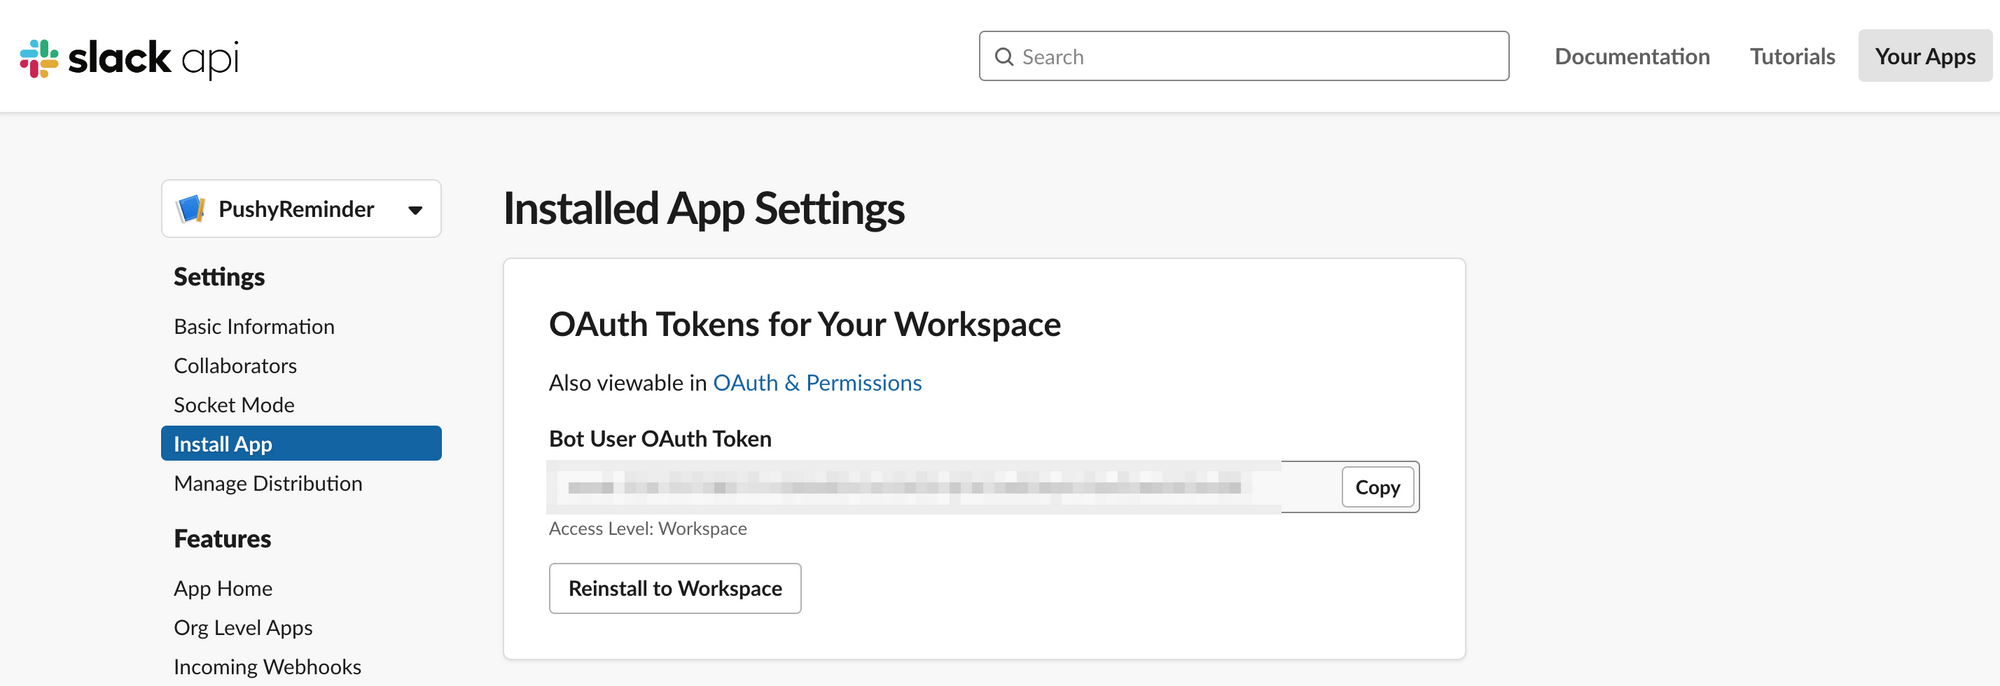Open Org Level Apps feature
This screenshot has width=2000, height=686.
(x=243, y=628)
